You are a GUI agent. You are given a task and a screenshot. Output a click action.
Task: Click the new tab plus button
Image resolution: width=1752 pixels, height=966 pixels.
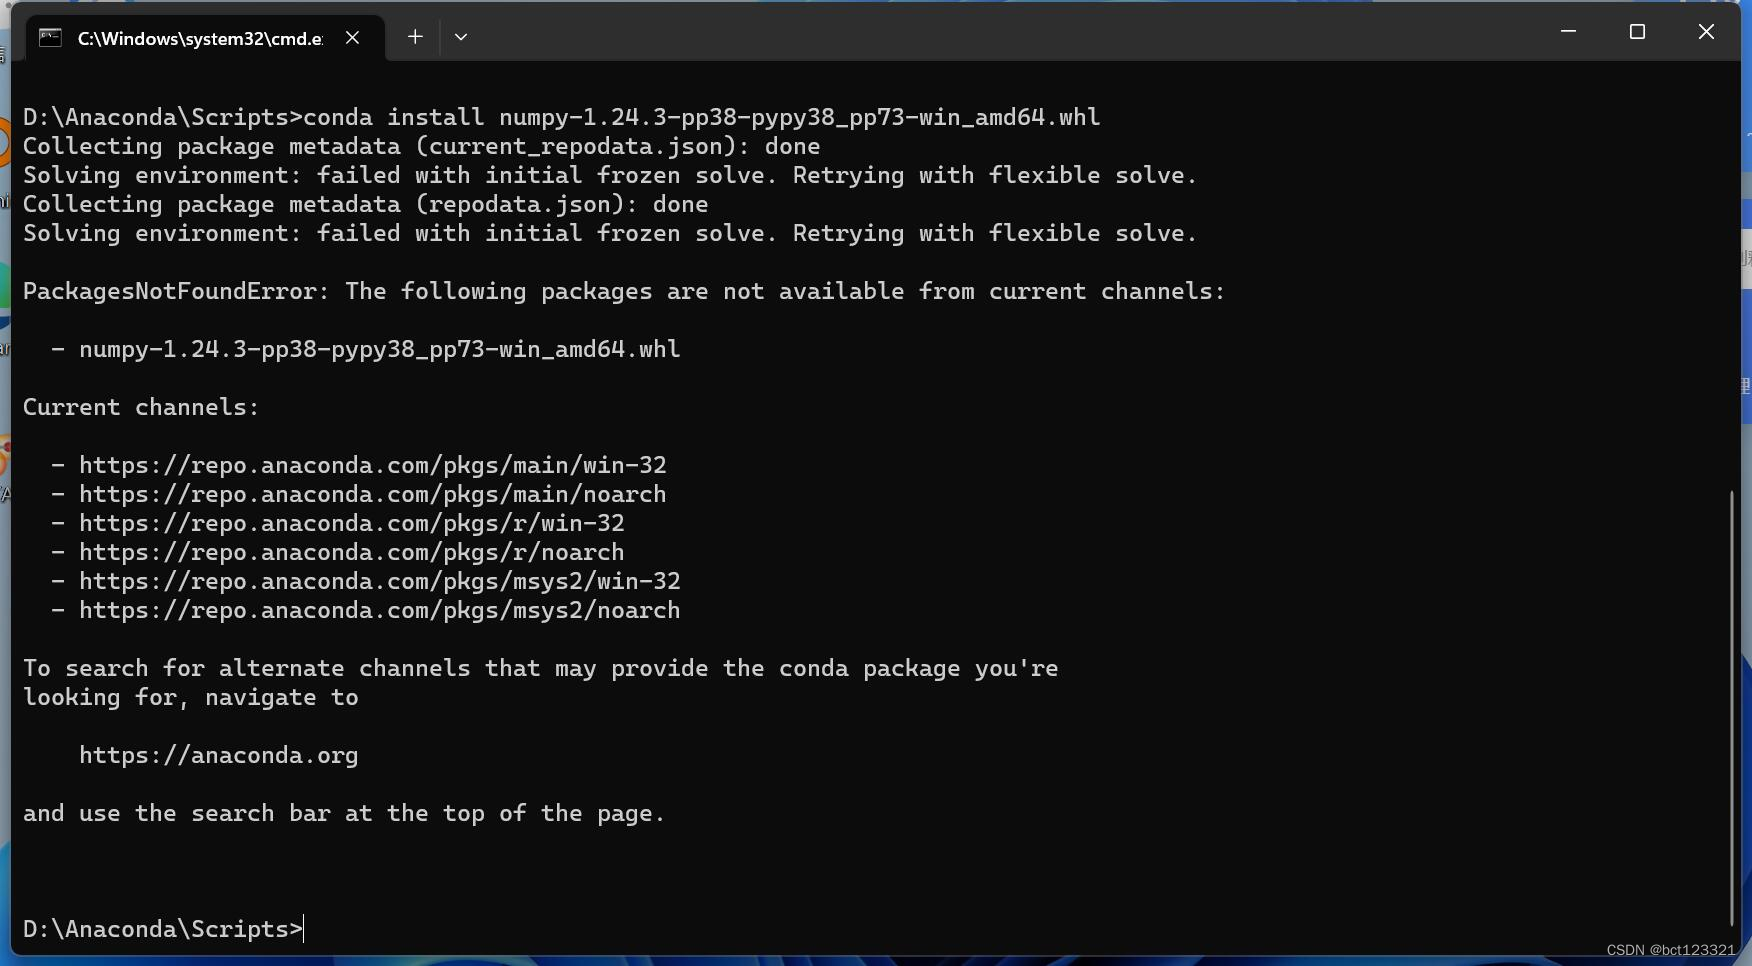(x=414, y=37)
